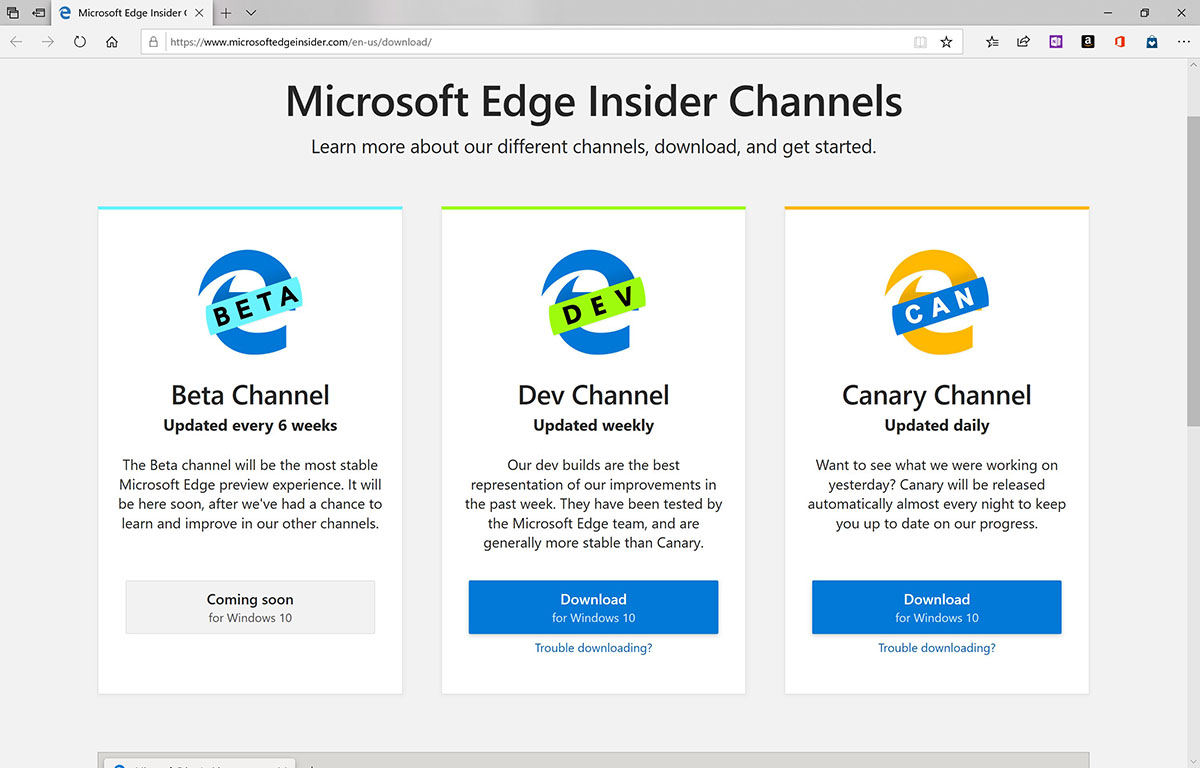The image size is (1200, 768).
Task: Click the Beta Channel heading
Action: [x=250, y=395]
